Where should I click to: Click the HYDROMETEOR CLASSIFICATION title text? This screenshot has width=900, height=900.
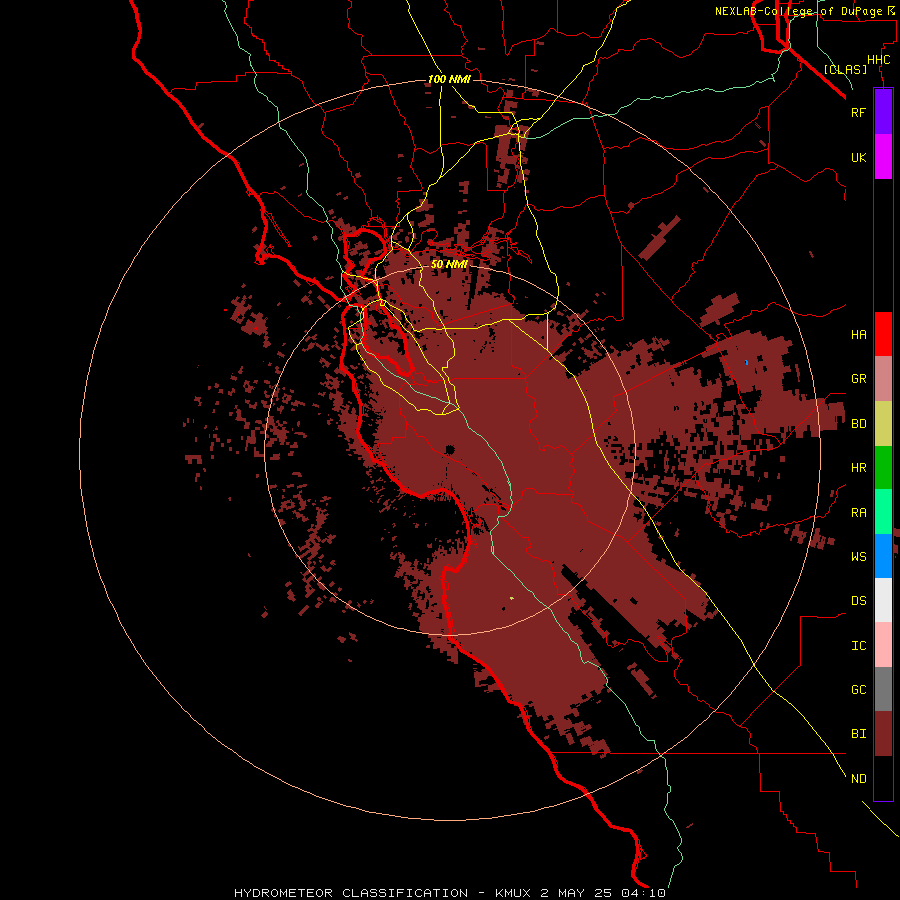pos(351,893)
